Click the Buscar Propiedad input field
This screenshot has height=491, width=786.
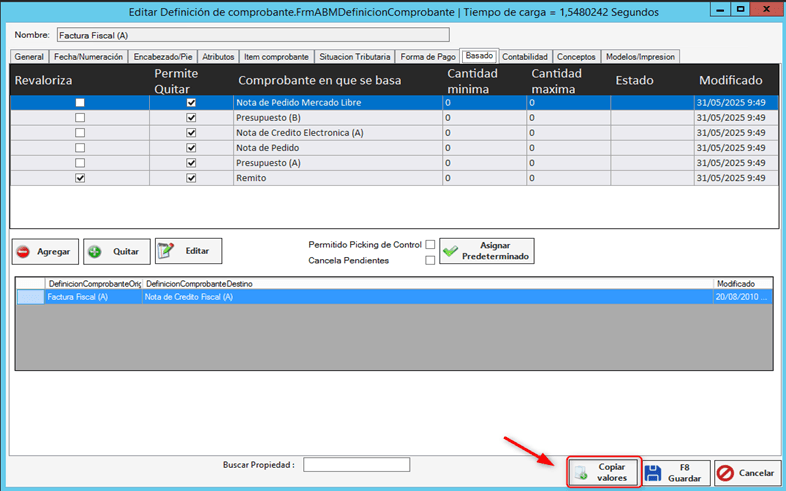click(x=356, y=465)
